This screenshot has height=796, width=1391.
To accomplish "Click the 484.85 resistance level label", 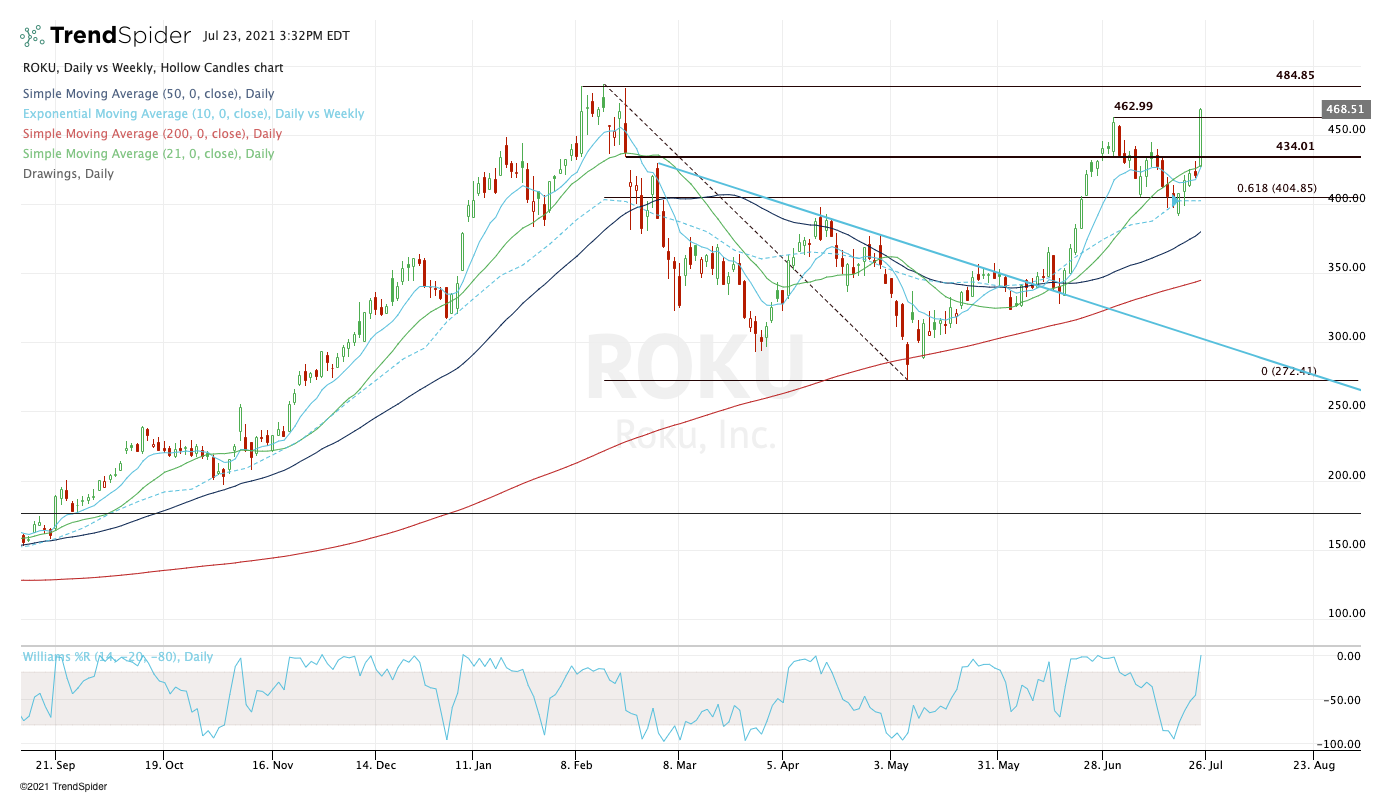I will point(1295,75).
